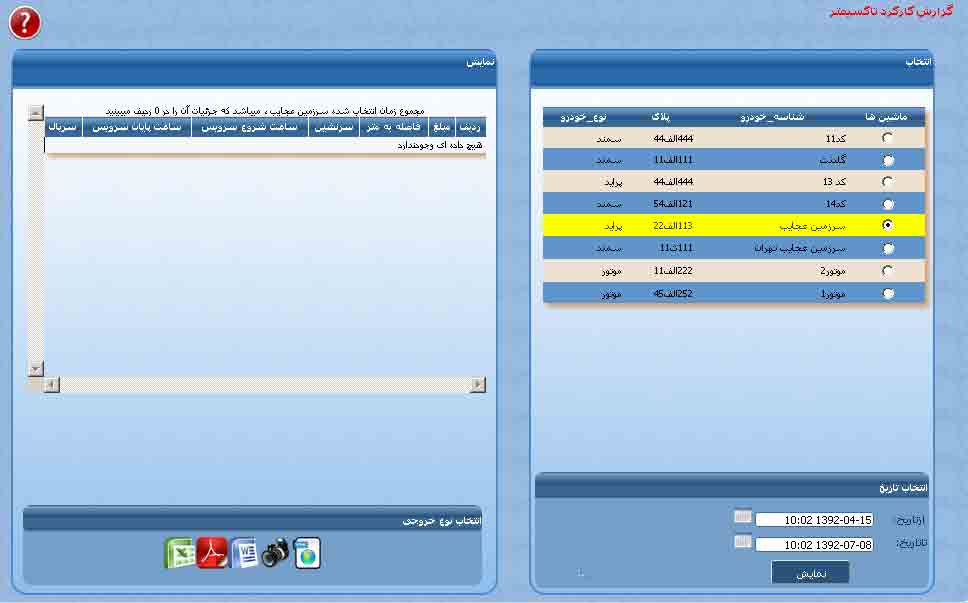Click the camera snapshot output icon
The image size is (968, 603).
pyautogui.click(x=276, y=553)
